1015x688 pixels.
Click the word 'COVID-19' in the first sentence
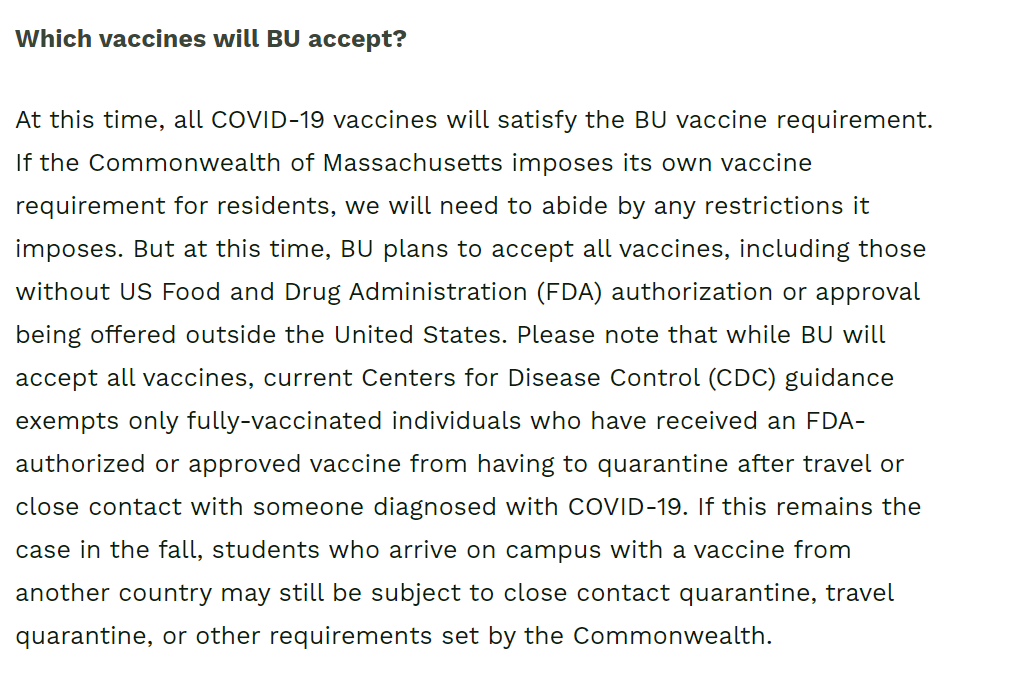click(x=267, y=120)
